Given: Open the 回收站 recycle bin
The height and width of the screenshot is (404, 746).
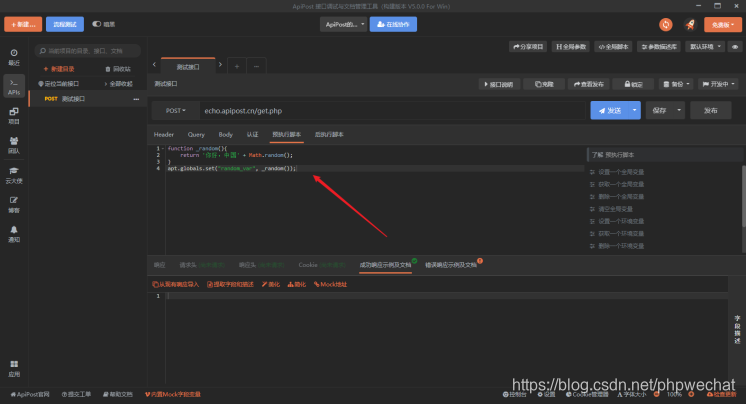Looking at the screenshot, I should pos(118,69).
